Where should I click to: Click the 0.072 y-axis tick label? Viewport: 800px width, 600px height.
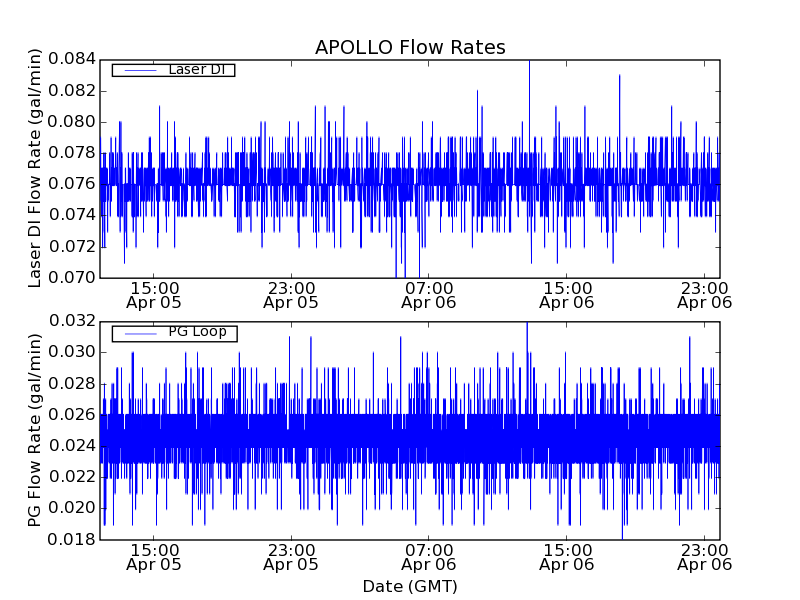click(x=72, y=246)
